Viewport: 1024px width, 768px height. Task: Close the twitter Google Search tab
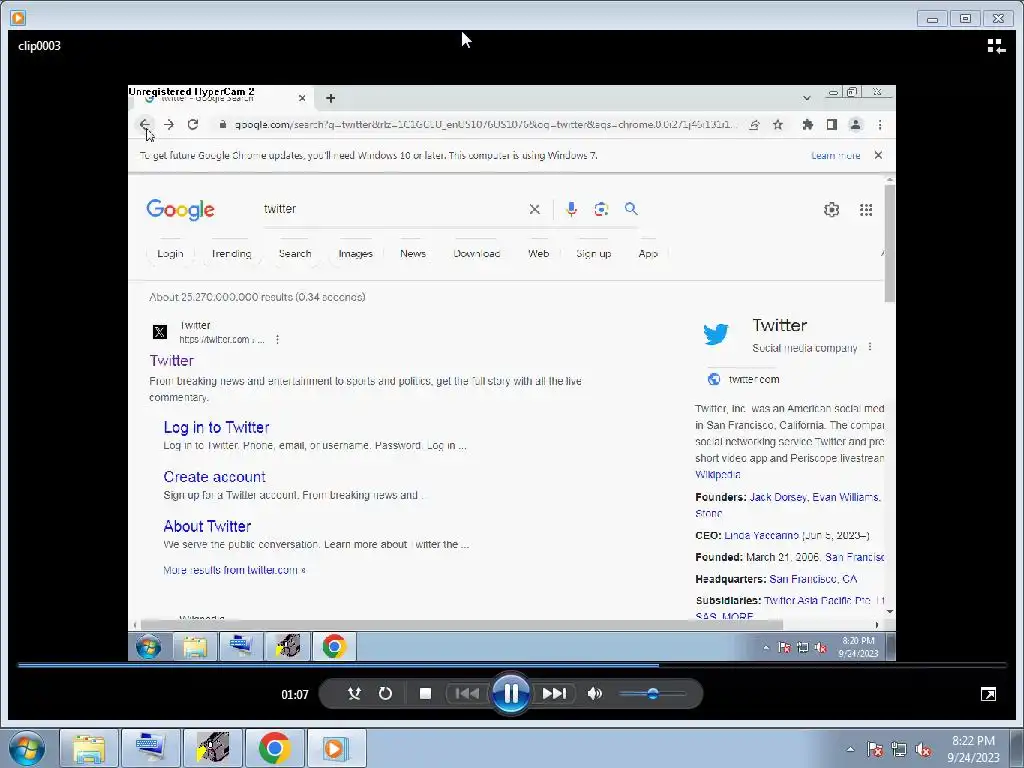coord(302,98)
